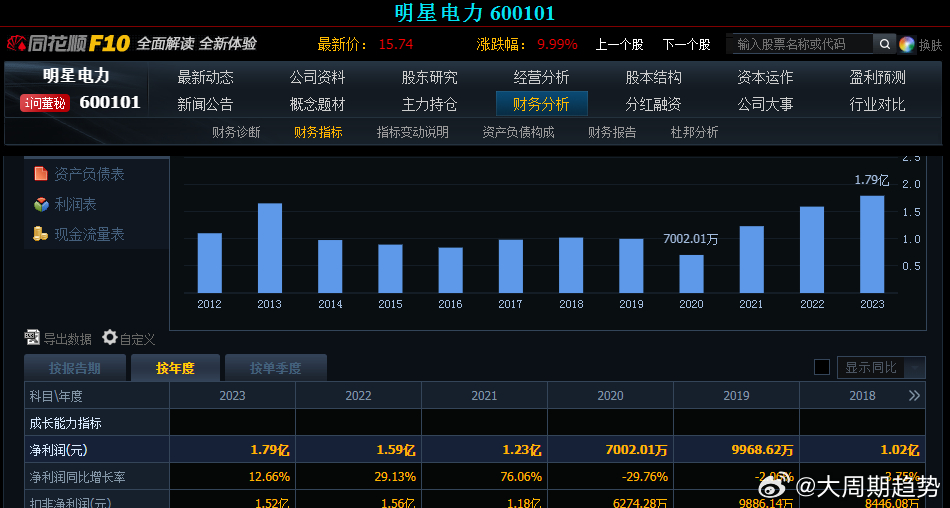
Task: Open 经营分析 menu item
Action: tap(542, 78)
